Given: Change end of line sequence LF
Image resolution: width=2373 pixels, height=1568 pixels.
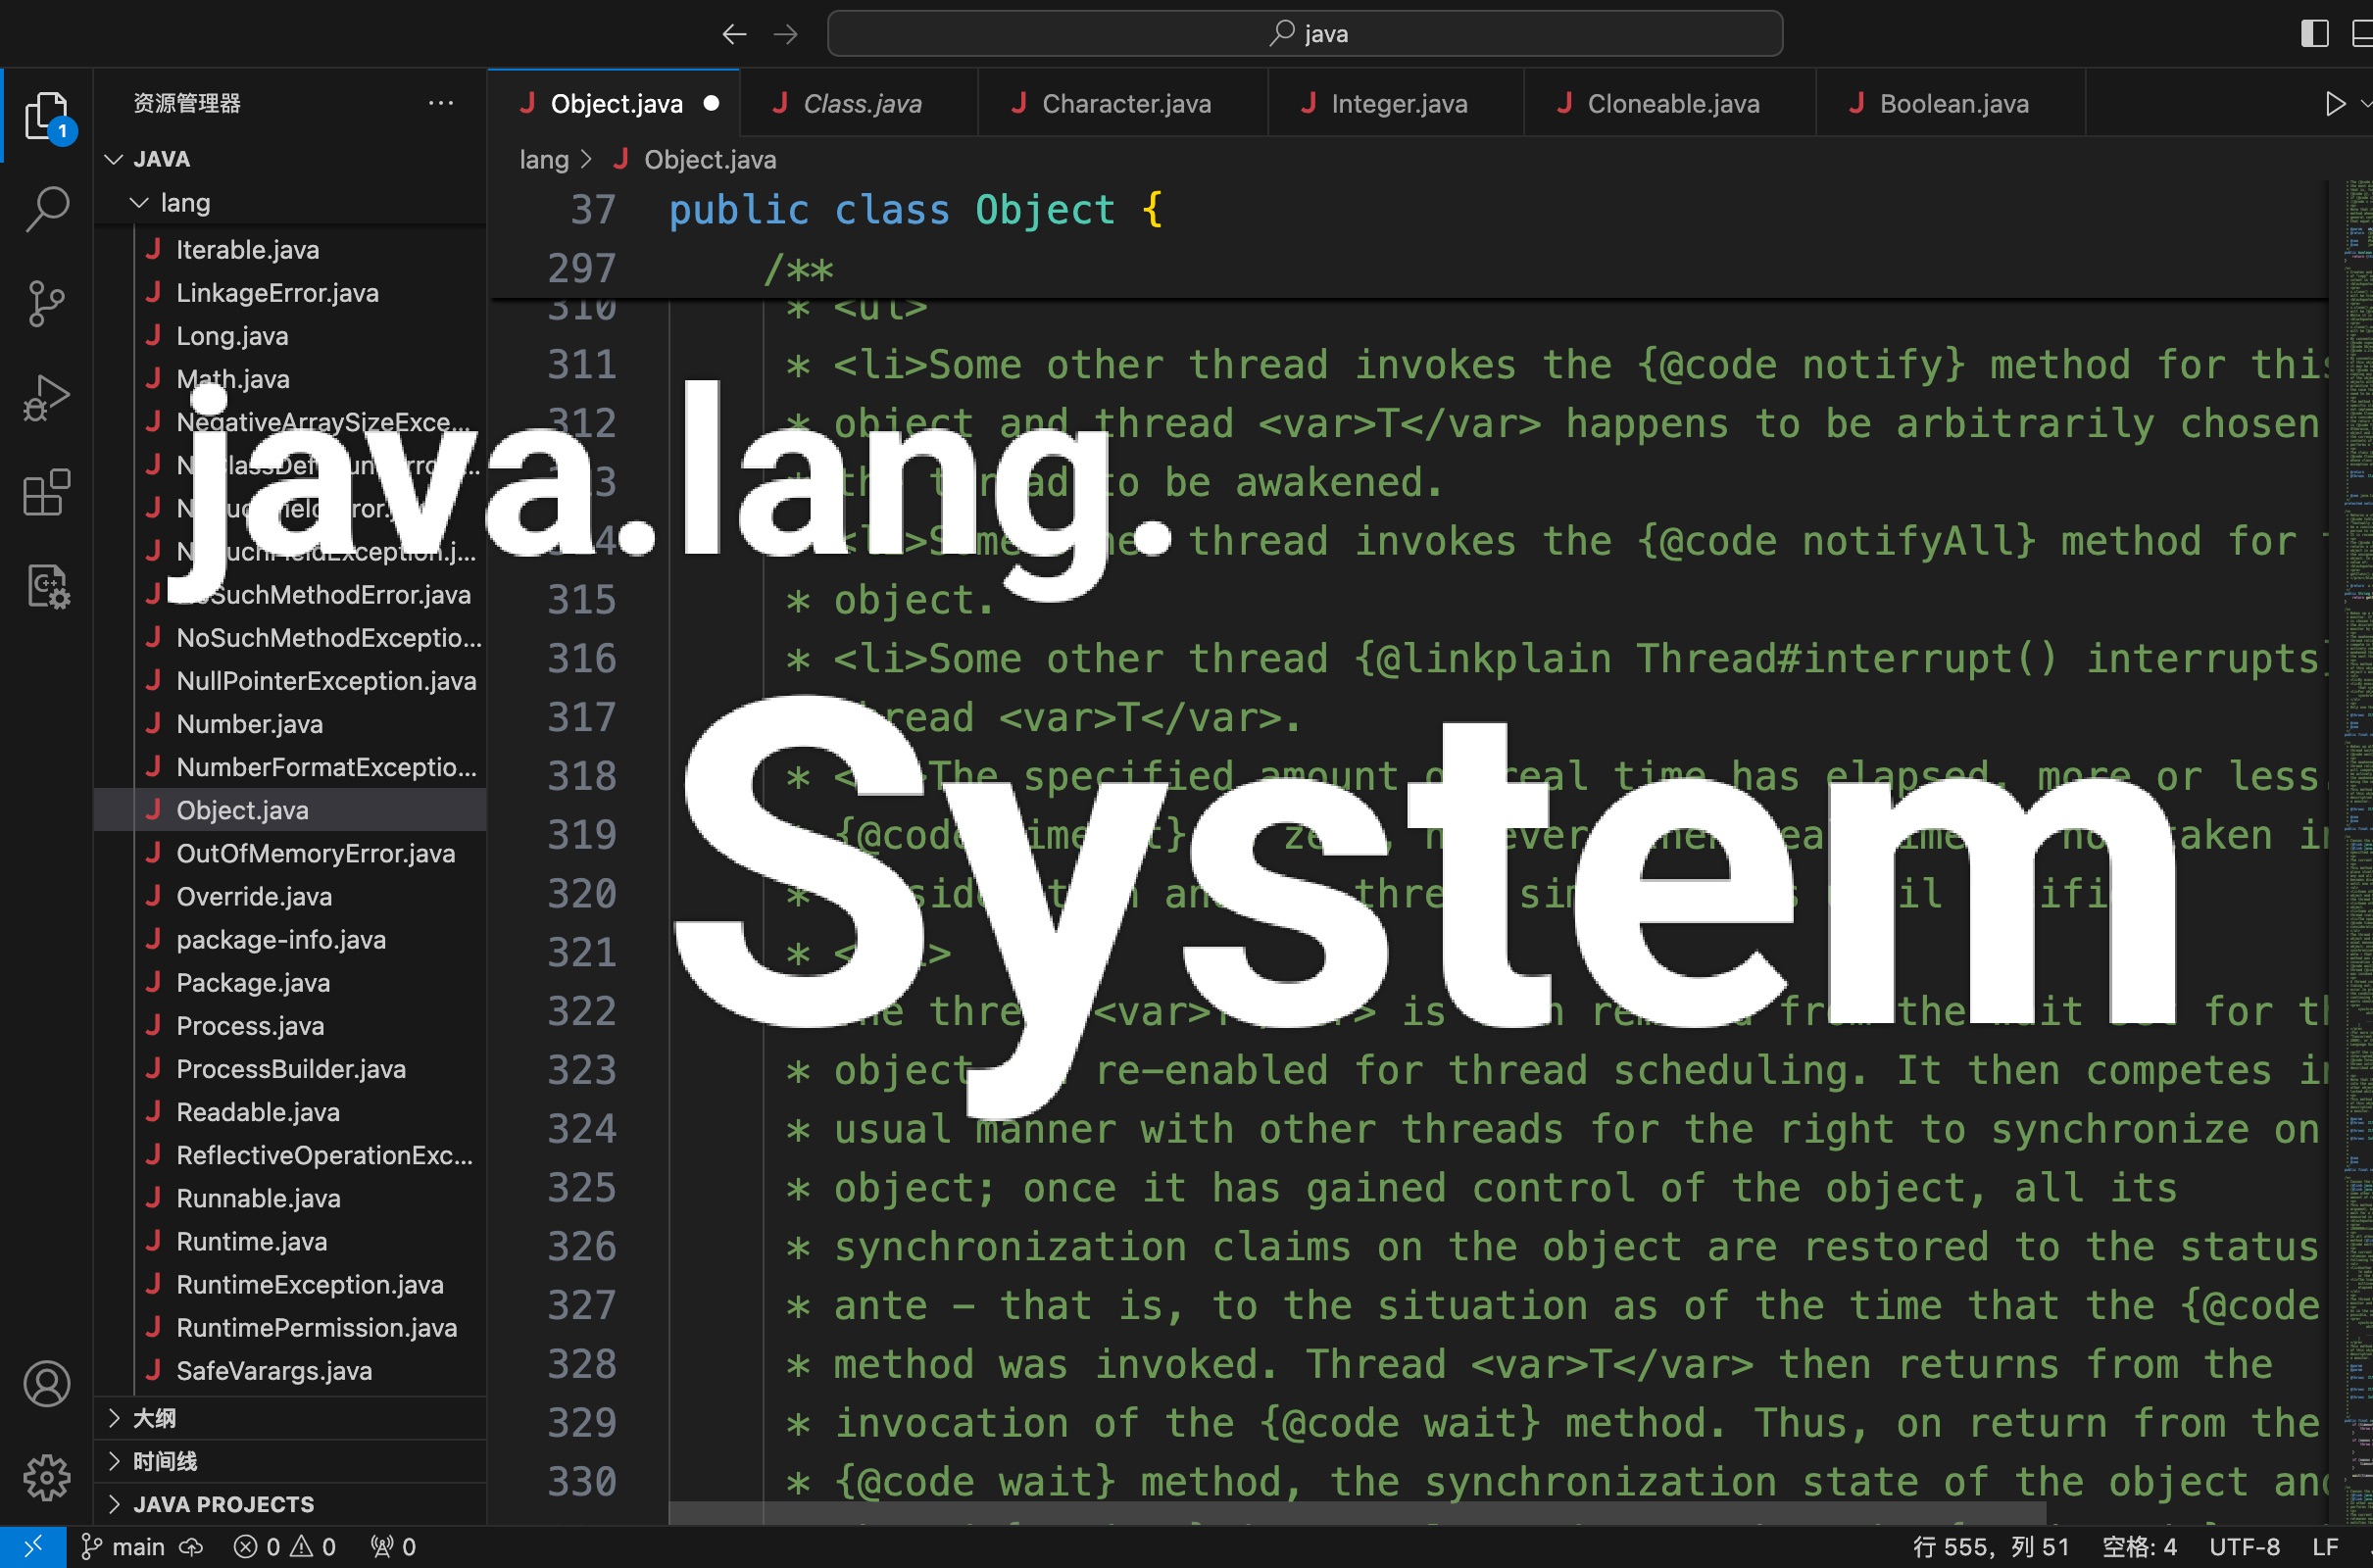Looking at the screenshot, I should tap(2325, 1547).
